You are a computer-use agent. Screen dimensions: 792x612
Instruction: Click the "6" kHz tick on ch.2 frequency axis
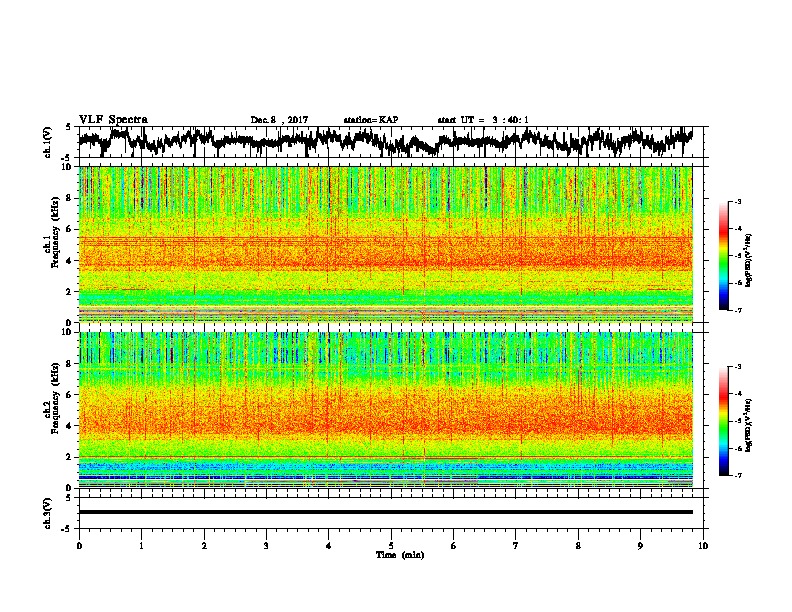[71, 394]
